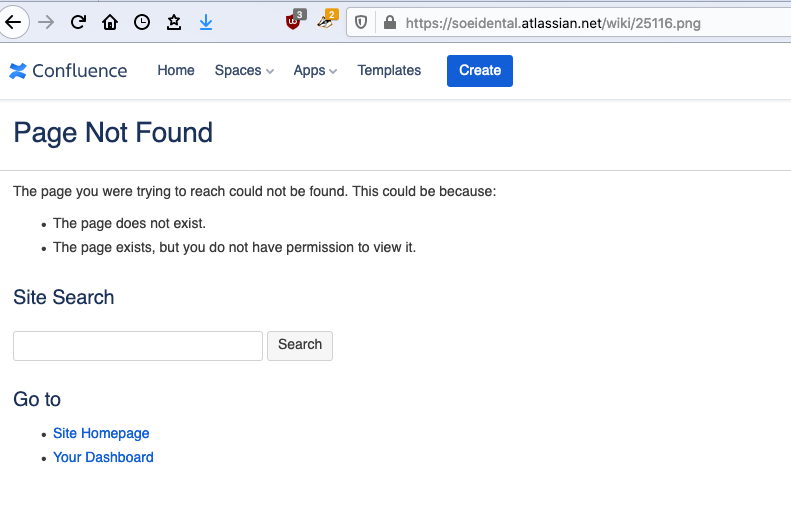Image resolution: width=791 pixels, height=518 pixels.
Task: Expand the Apps dropdown menu
Action: coord(315,71)
